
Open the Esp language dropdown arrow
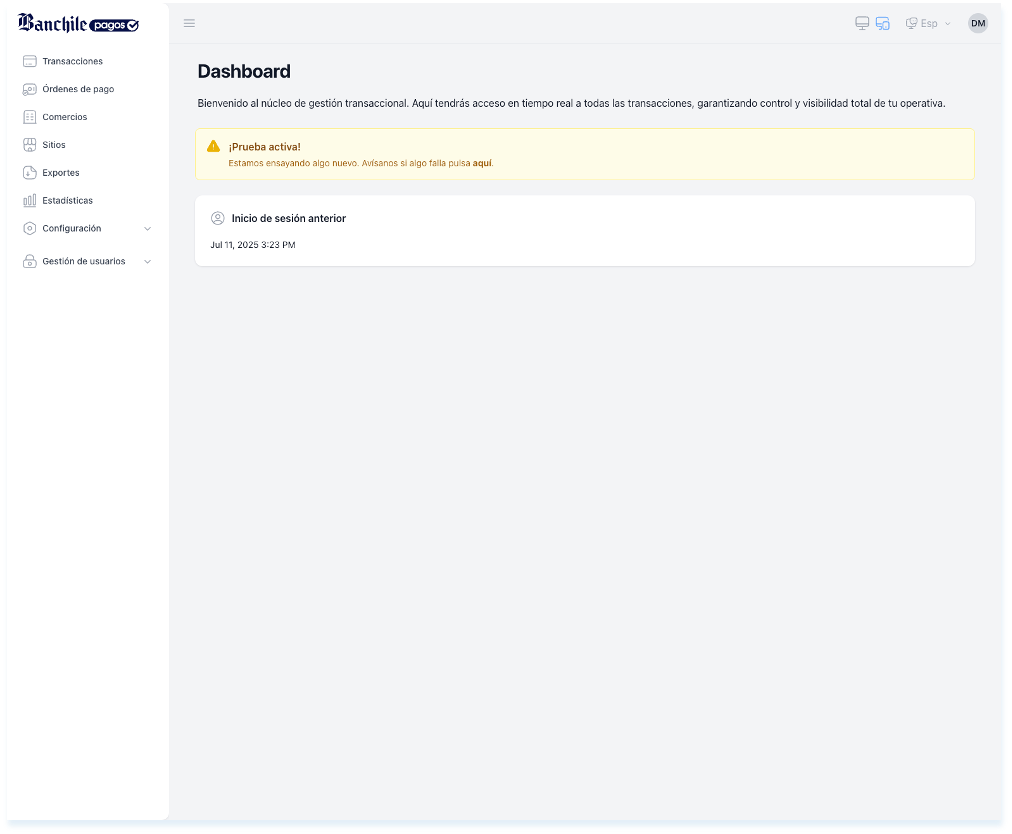click(x=947, y=24)
